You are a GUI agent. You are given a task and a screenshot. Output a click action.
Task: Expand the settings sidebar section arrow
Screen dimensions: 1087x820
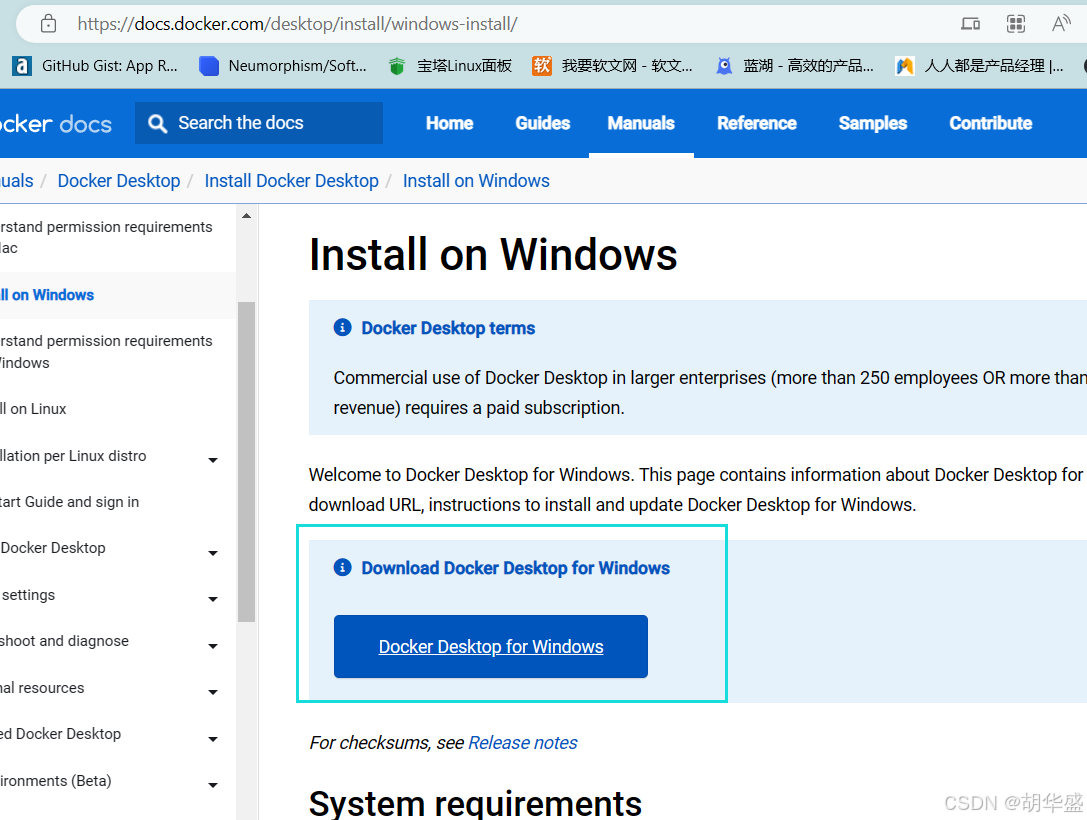tap(213, 599)
